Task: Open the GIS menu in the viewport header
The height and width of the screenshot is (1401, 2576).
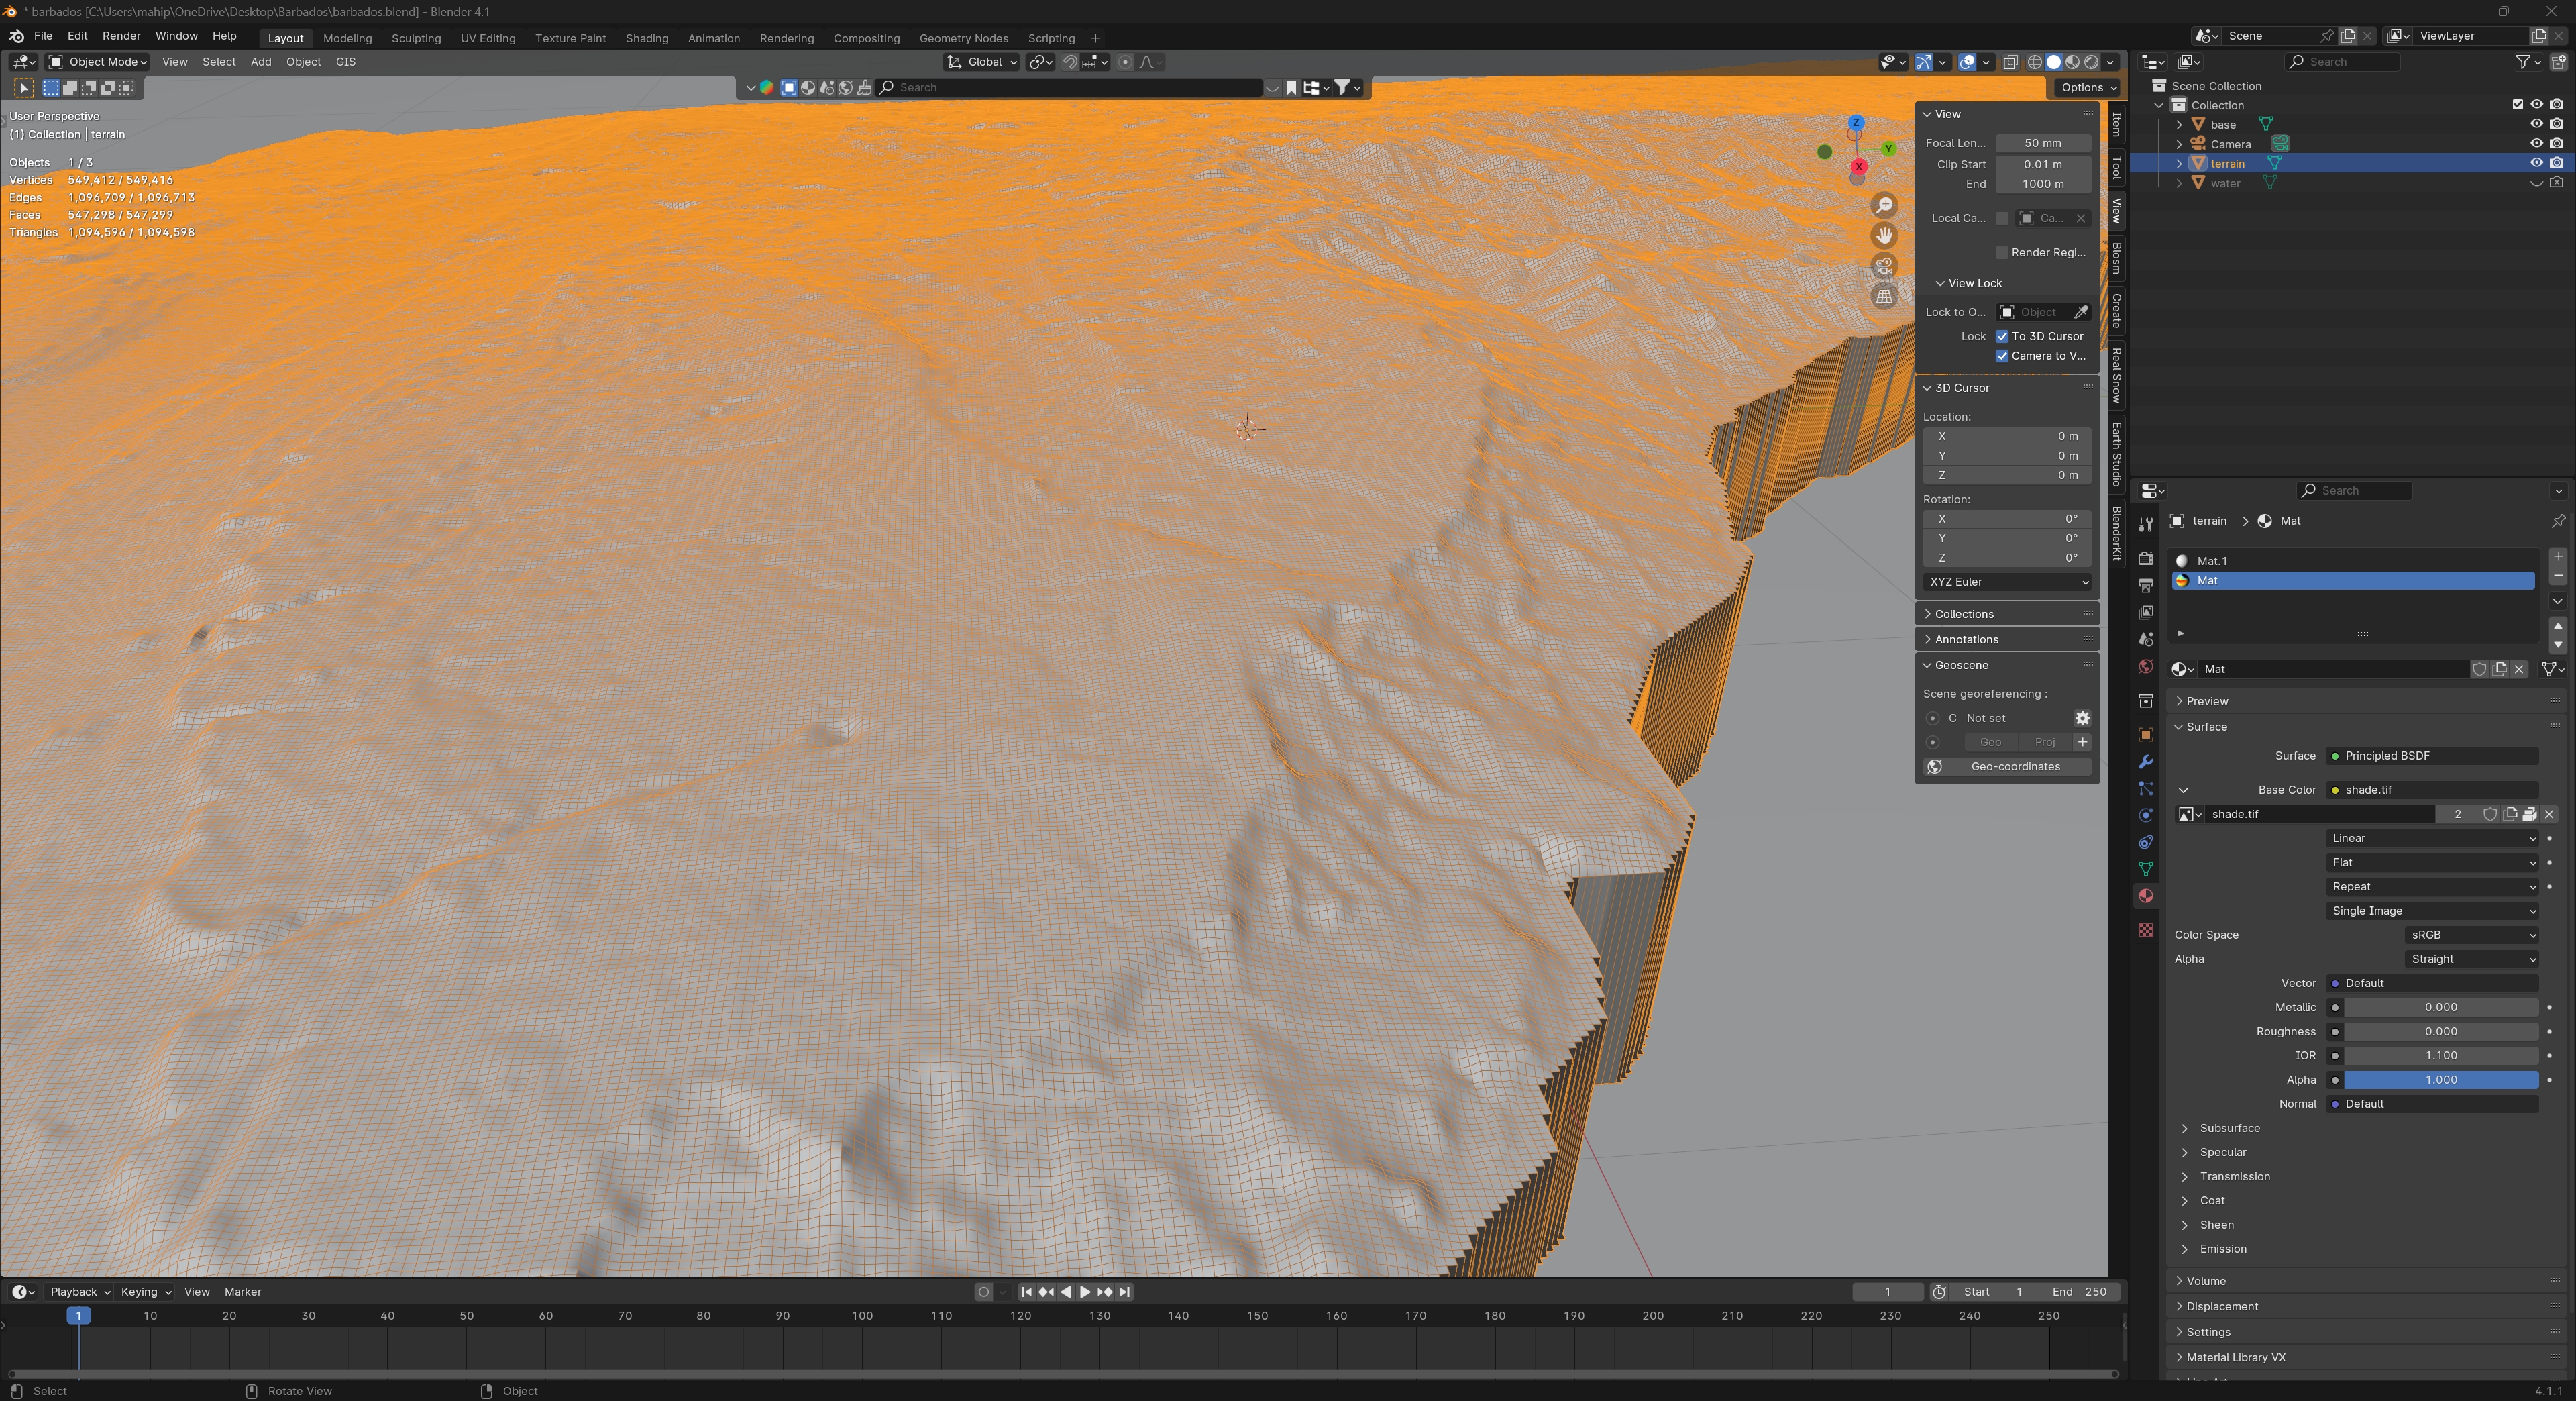Action: coord(345,62)
